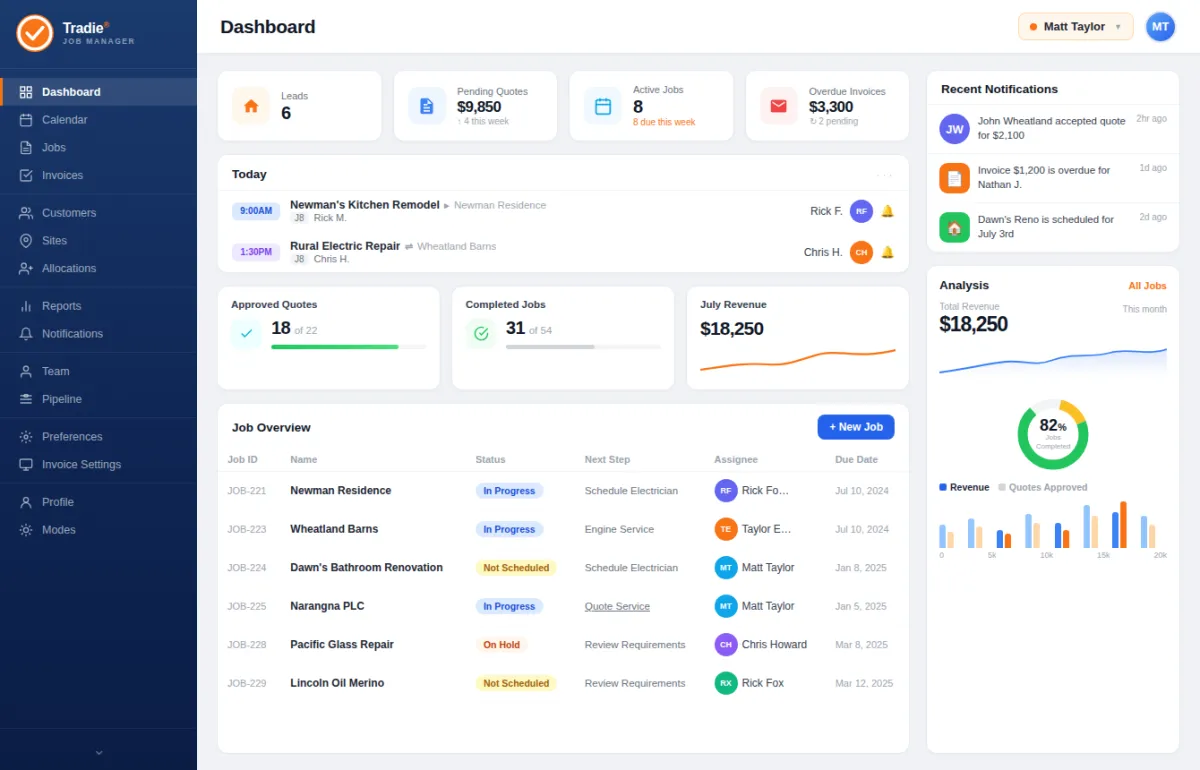Image resolution: width=1200 pixels, height=770 pixels.
Task: Sort the table by the Status column header
Action: point(490,460)
